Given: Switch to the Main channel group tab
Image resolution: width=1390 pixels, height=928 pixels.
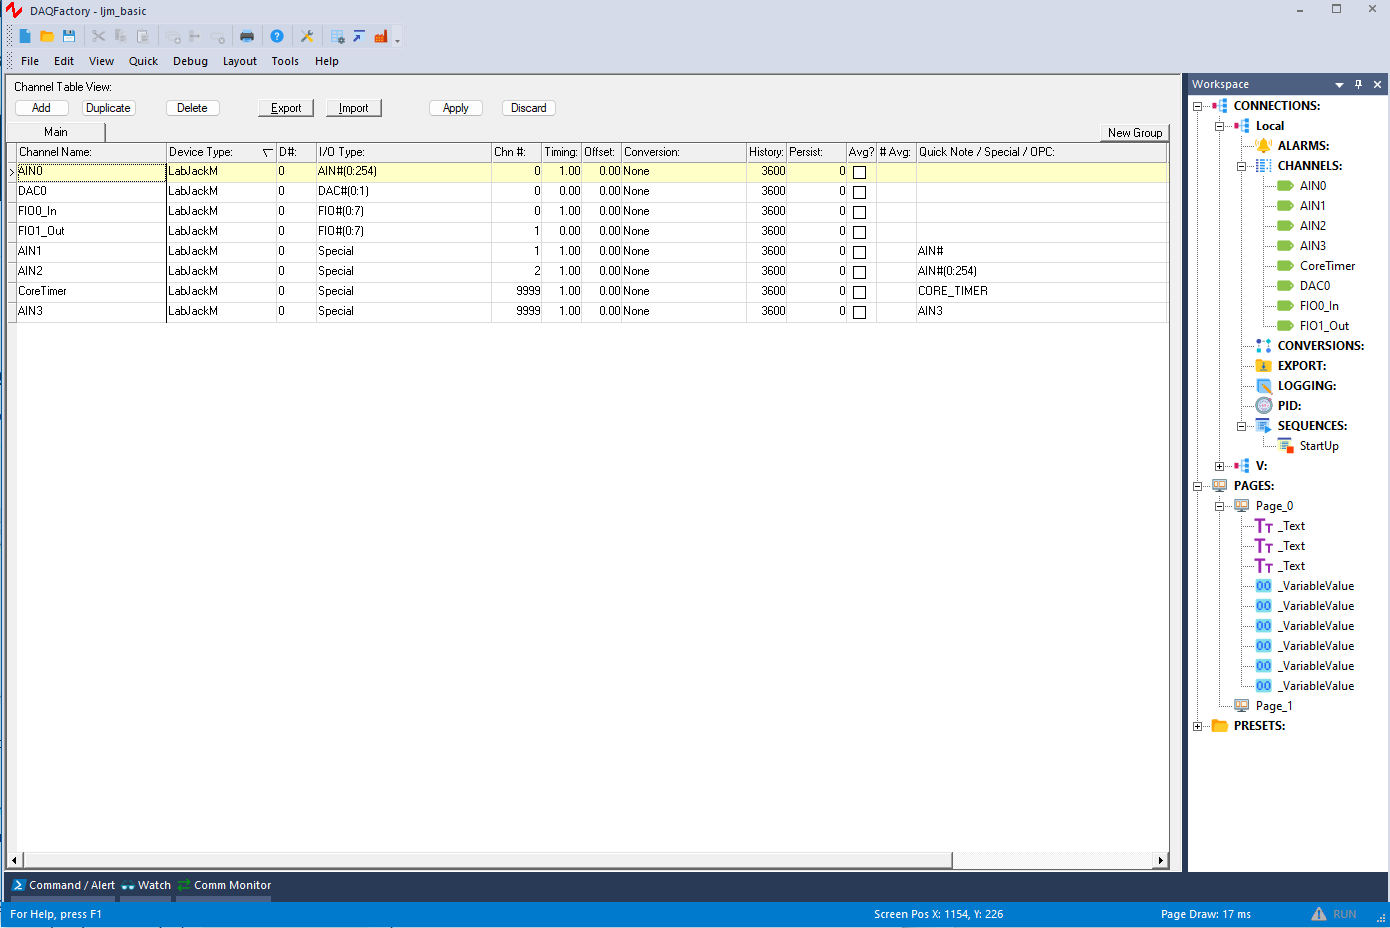Looking at the screenshot, I should pos(55,131).
